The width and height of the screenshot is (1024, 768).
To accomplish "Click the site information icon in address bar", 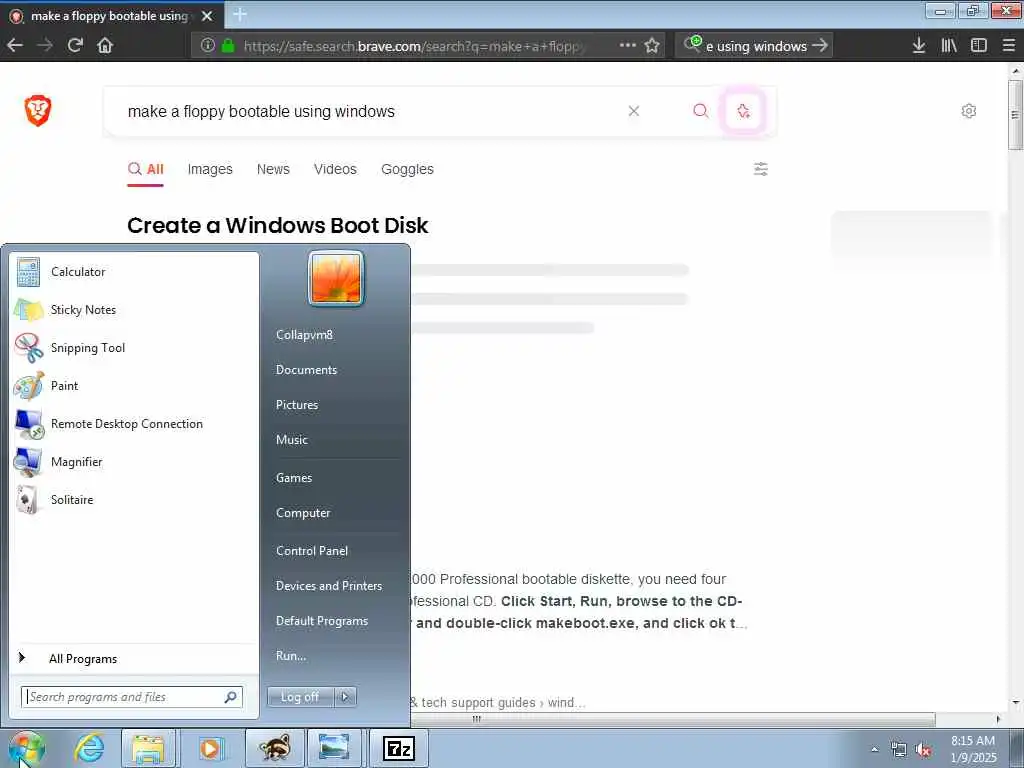I will pos(208,45).
